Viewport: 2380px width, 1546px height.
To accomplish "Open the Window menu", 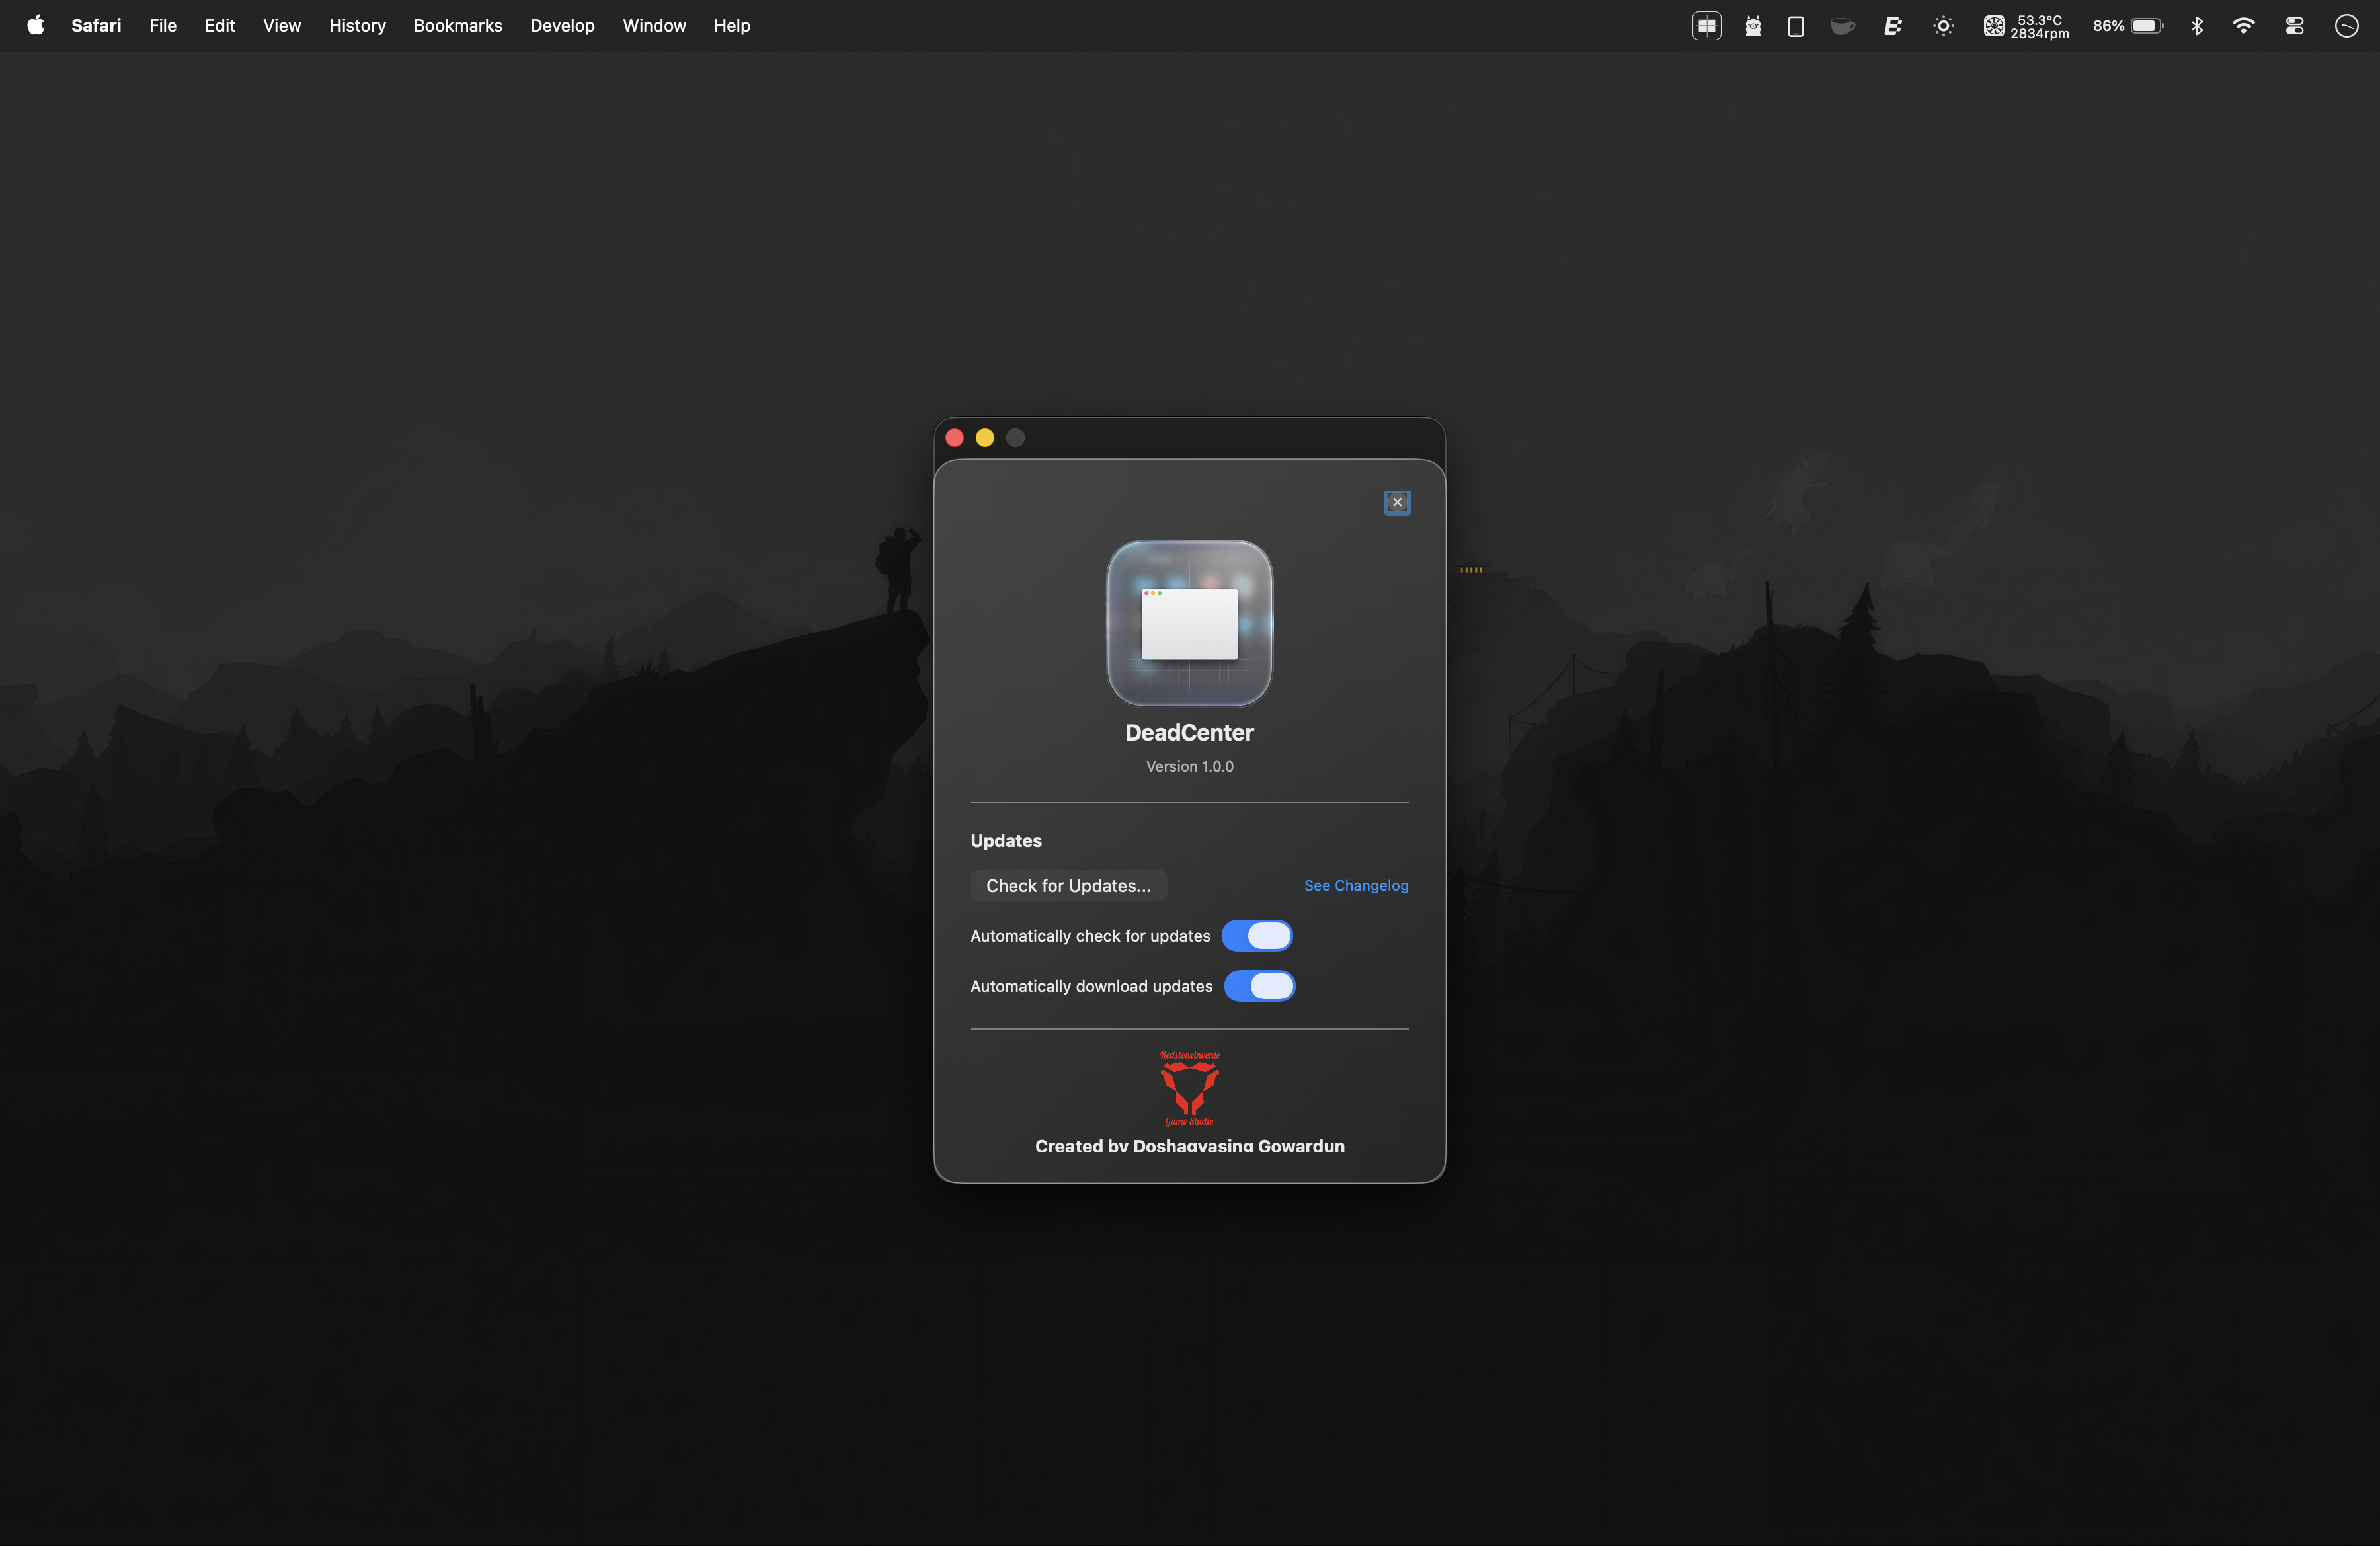I will (x=654, y=25).
